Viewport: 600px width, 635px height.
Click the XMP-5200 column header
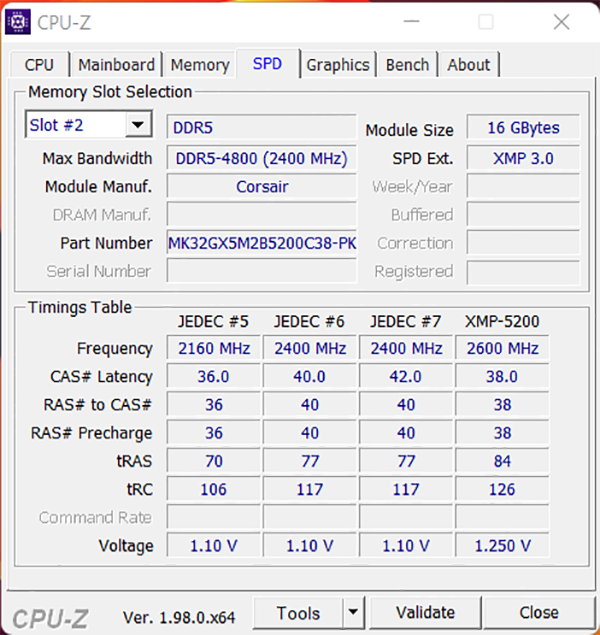click(x=502, y=322)
